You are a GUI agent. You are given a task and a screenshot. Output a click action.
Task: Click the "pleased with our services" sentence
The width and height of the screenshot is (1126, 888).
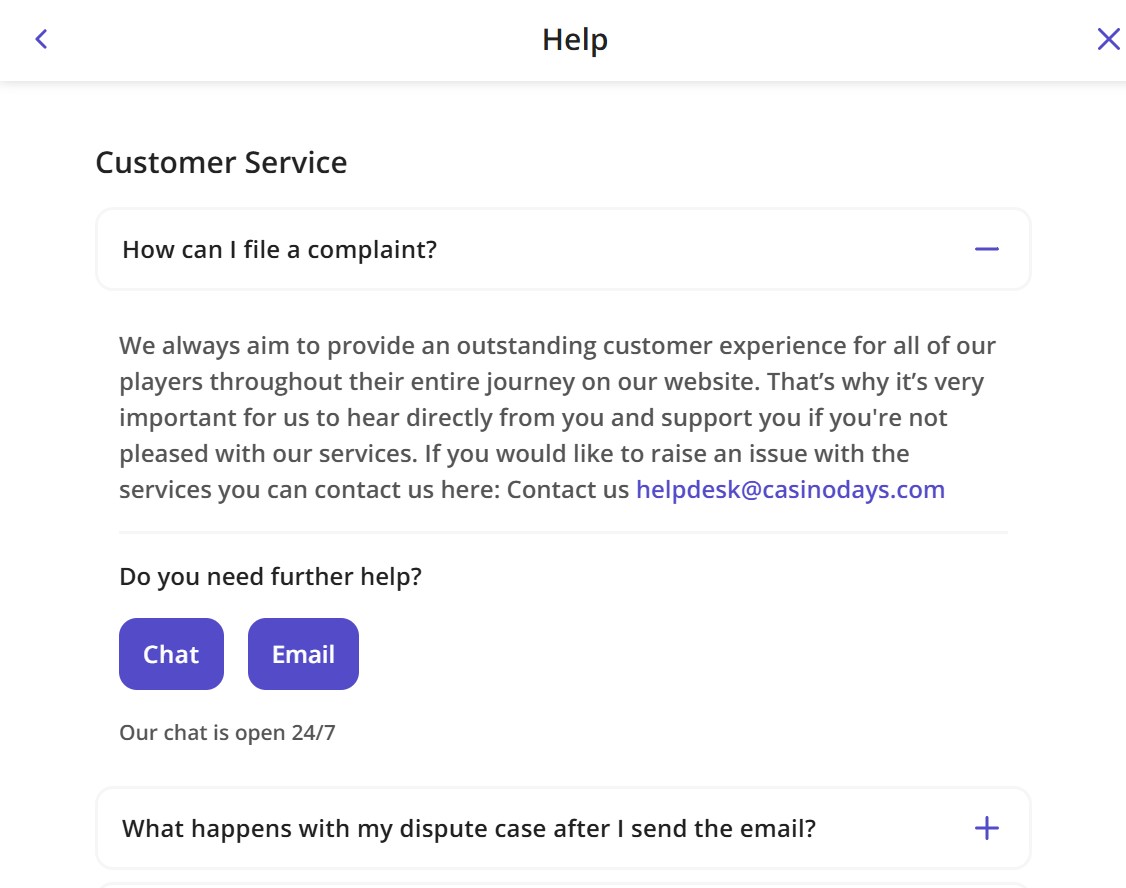[x=266, y=454]
